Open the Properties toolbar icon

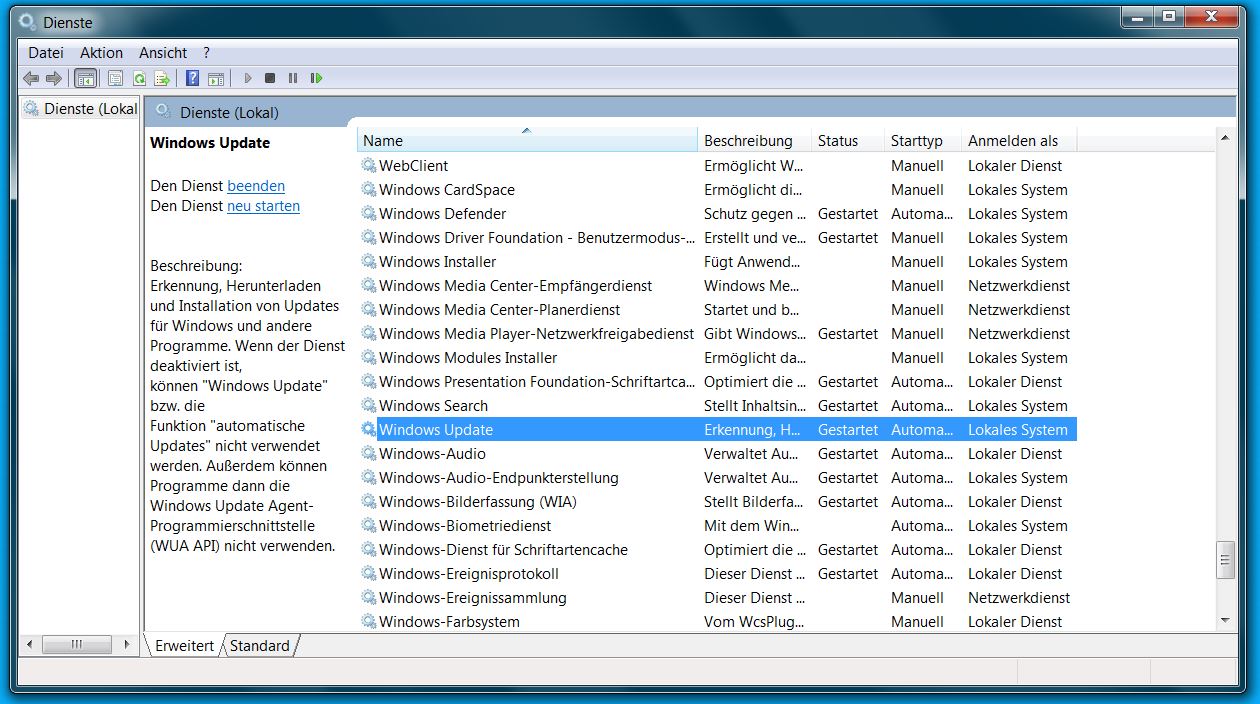(116, 78)
